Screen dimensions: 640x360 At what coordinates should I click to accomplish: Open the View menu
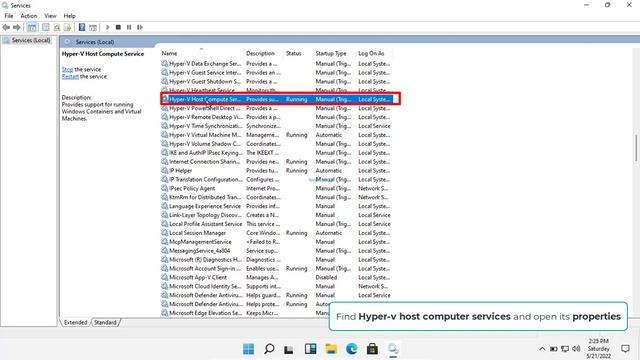point(50,16)
